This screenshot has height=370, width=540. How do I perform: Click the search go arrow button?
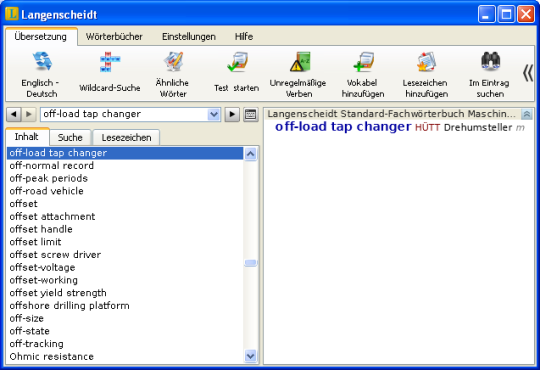pos(232,114)
